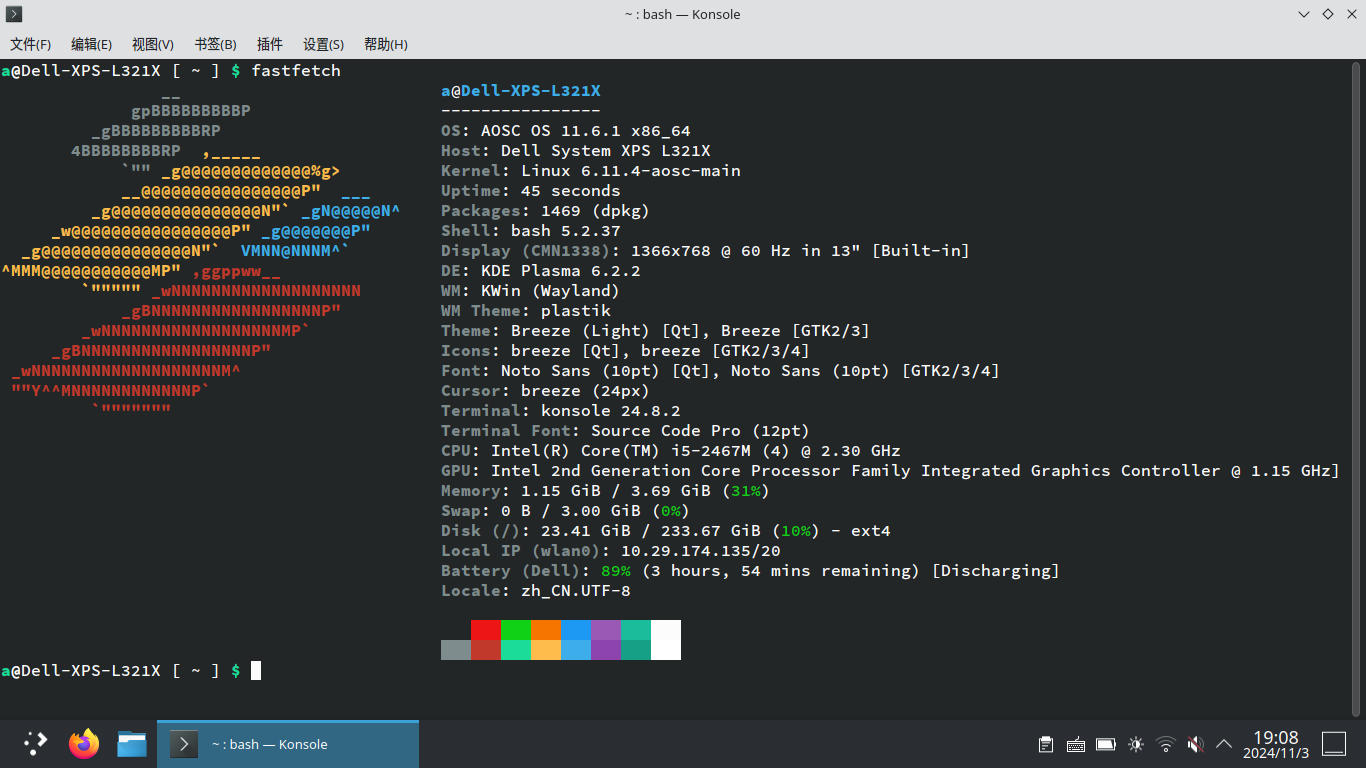This screenshot has width=1366, height=768.
Task: Click 'WM Theme: plastik'
Action: [x=526, y=311]
